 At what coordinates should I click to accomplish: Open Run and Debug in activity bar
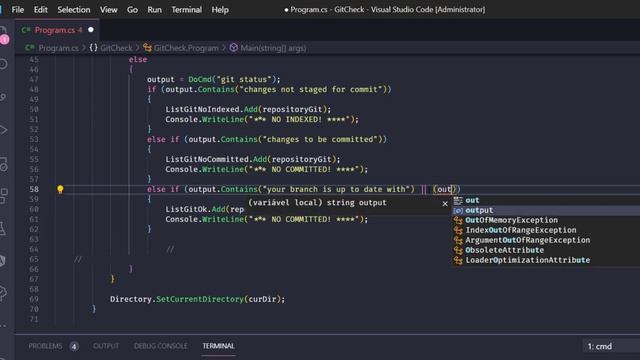[x=3, y=130]
